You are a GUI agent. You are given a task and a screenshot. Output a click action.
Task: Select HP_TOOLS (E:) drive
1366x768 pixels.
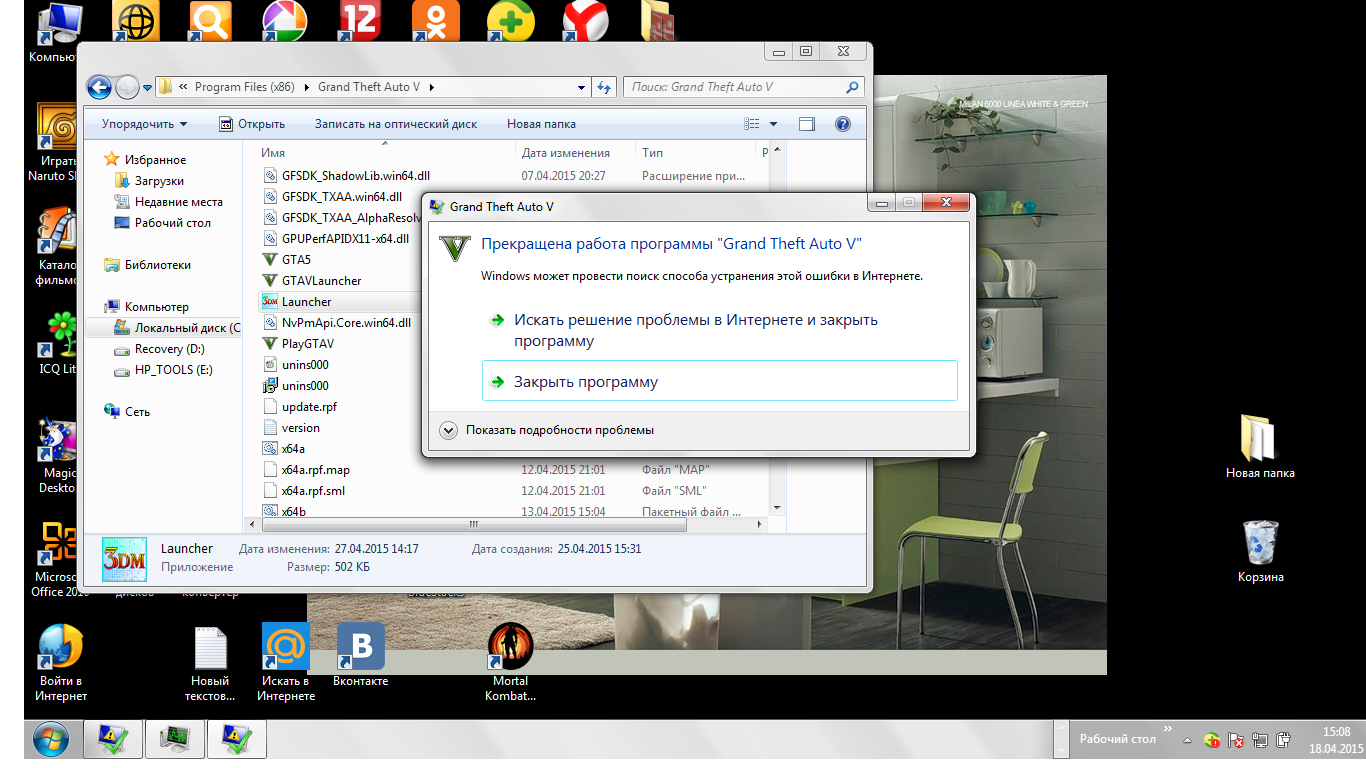[x=163, y=370]
